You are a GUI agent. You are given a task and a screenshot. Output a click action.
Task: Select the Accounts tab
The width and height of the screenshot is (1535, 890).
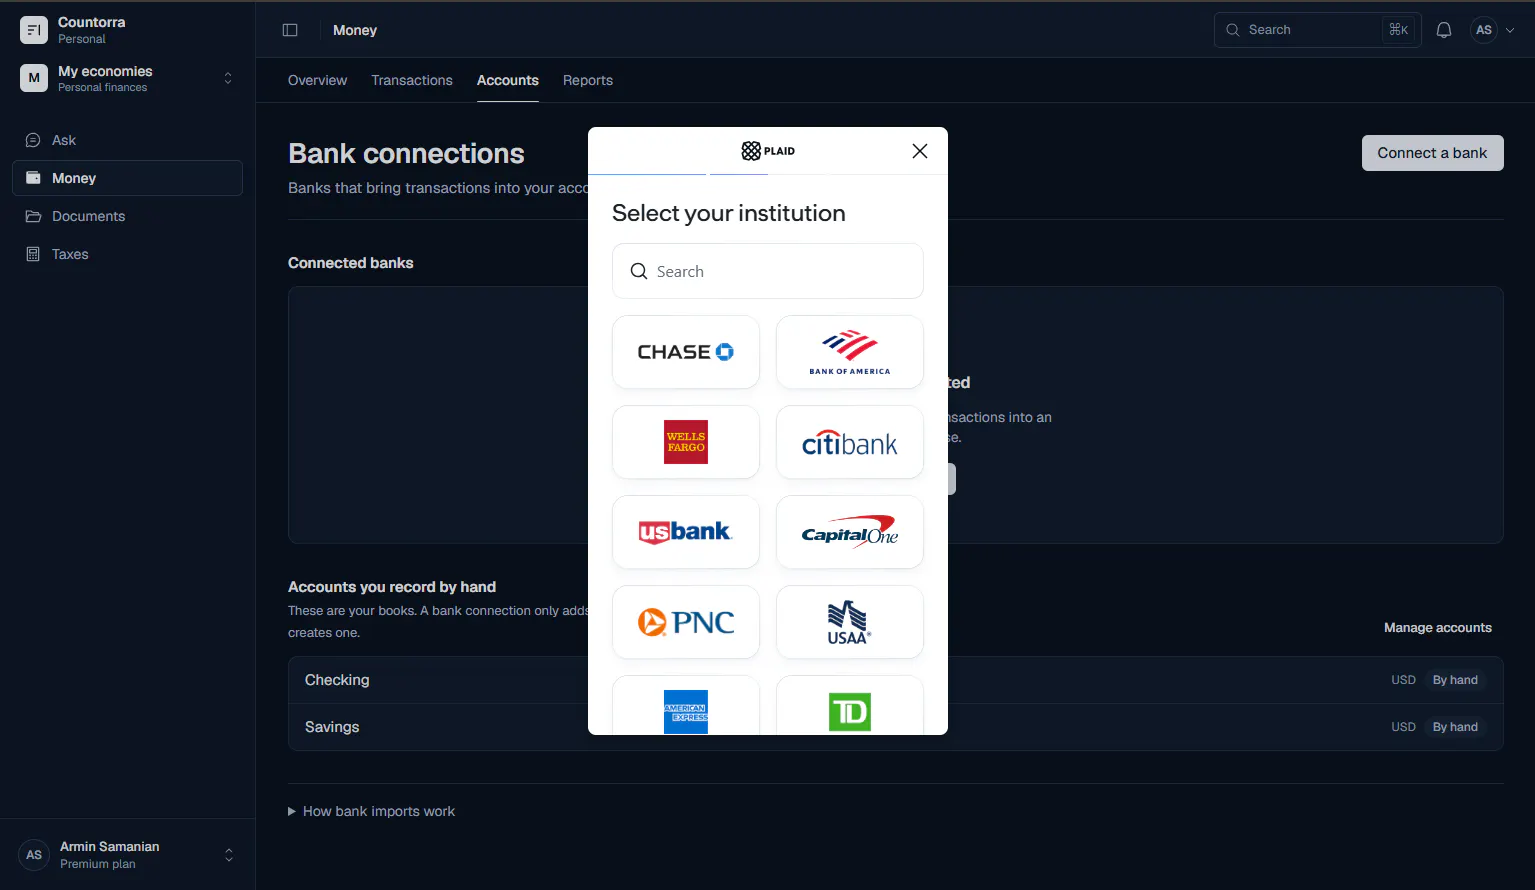(x=508, y=80)
